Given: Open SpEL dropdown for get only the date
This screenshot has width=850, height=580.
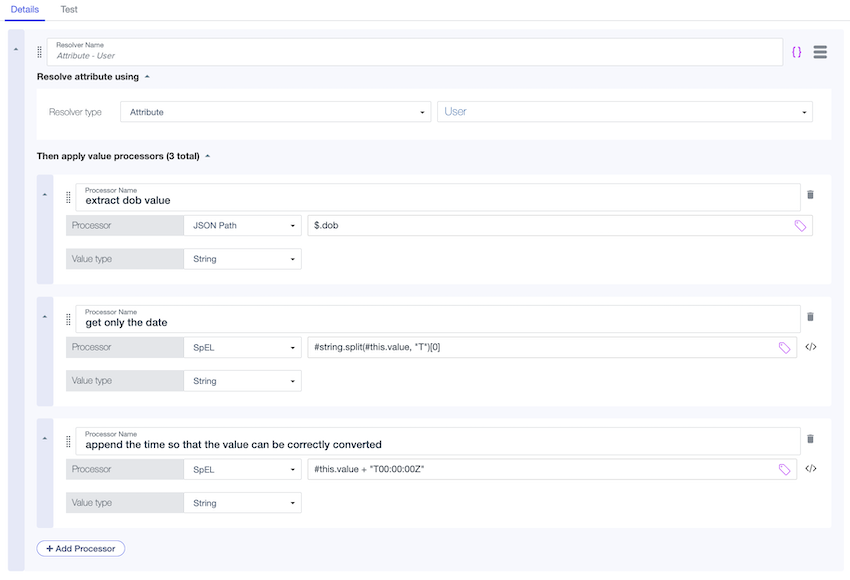Looking at the screenshot, I should [x=242, y=347].
